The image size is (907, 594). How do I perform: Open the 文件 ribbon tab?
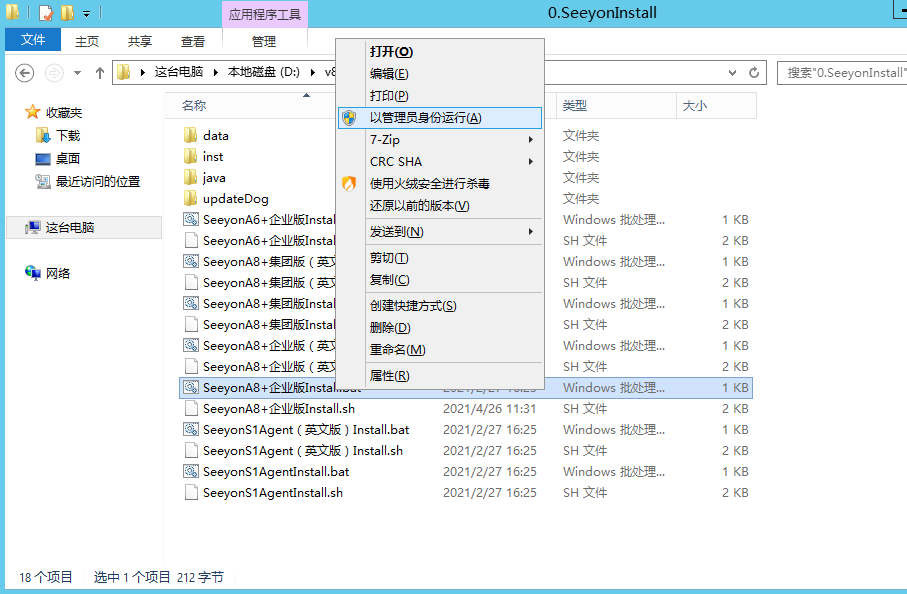click(33, 39)
